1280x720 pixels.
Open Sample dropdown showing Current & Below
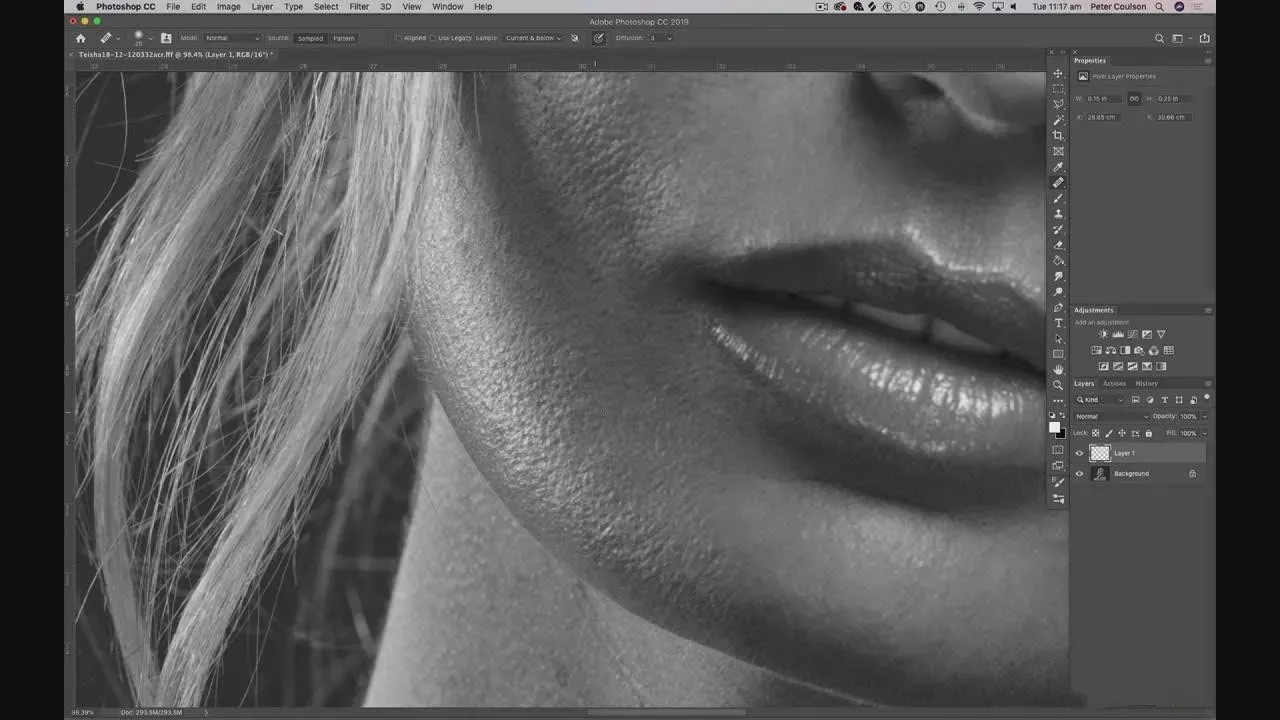532,38
